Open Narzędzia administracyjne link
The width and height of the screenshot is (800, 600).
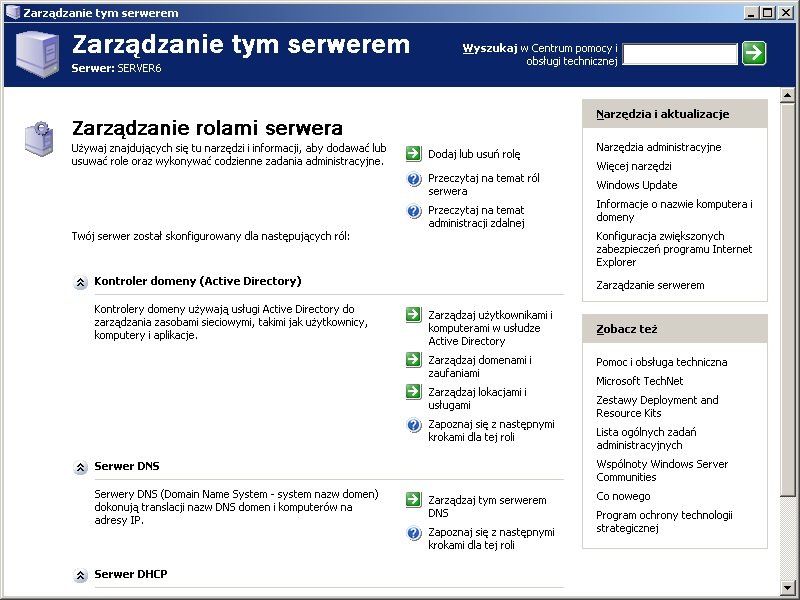coord(659,147)
